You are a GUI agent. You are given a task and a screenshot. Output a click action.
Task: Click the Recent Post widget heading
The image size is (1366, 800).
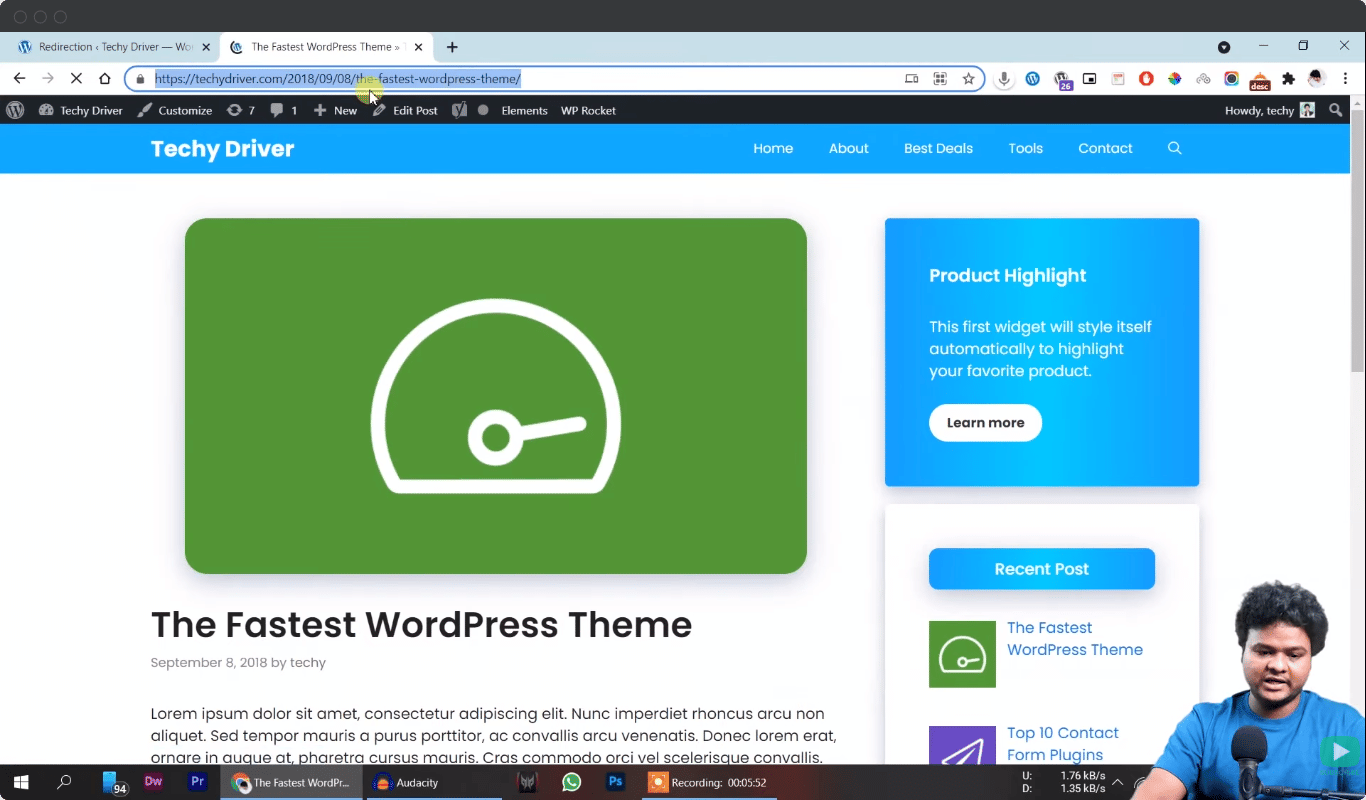click(x=1042, y=569)
